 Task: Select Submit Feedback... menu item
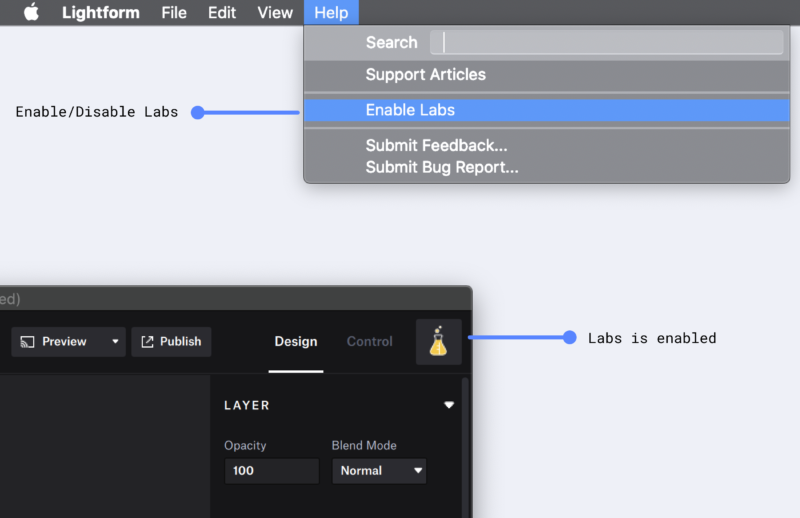[x=436, y=146]
